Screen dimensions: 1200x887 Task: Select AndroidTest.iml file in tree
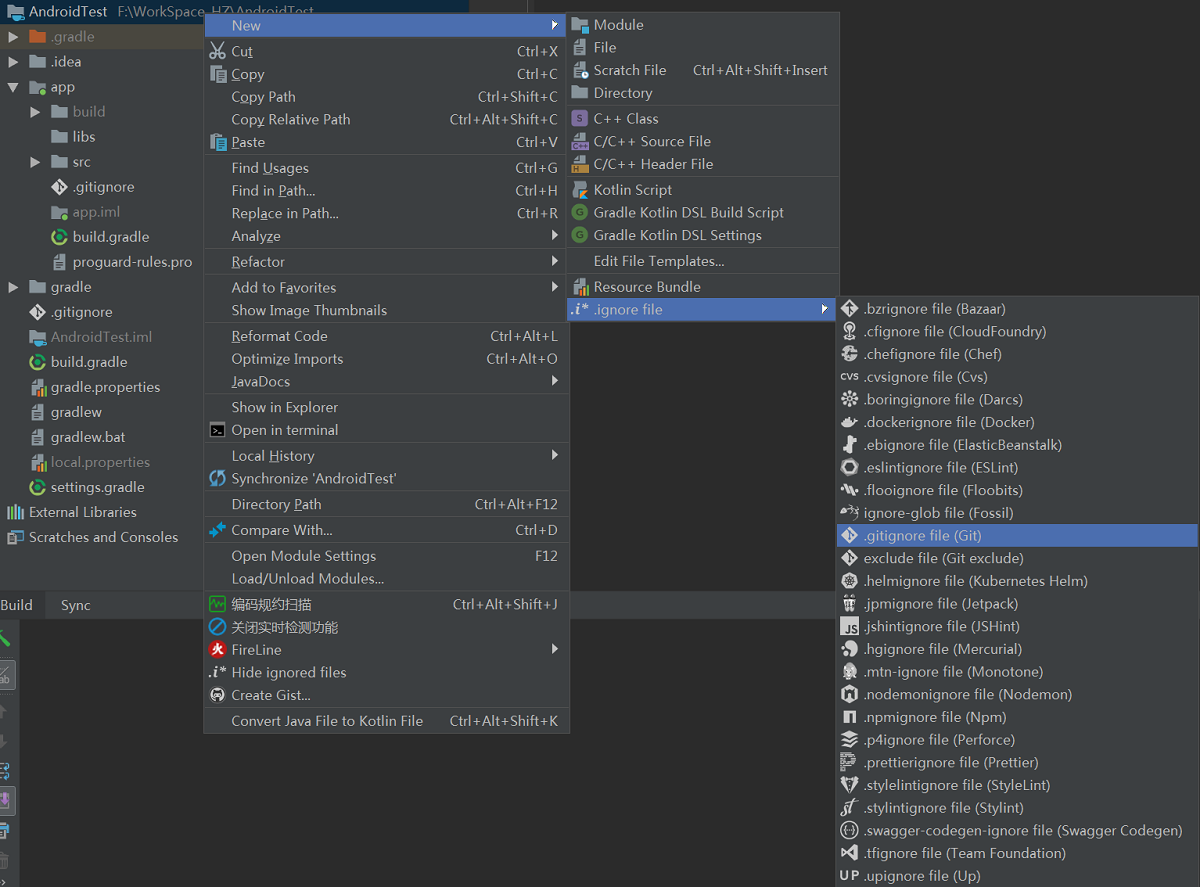pos(101,337)
